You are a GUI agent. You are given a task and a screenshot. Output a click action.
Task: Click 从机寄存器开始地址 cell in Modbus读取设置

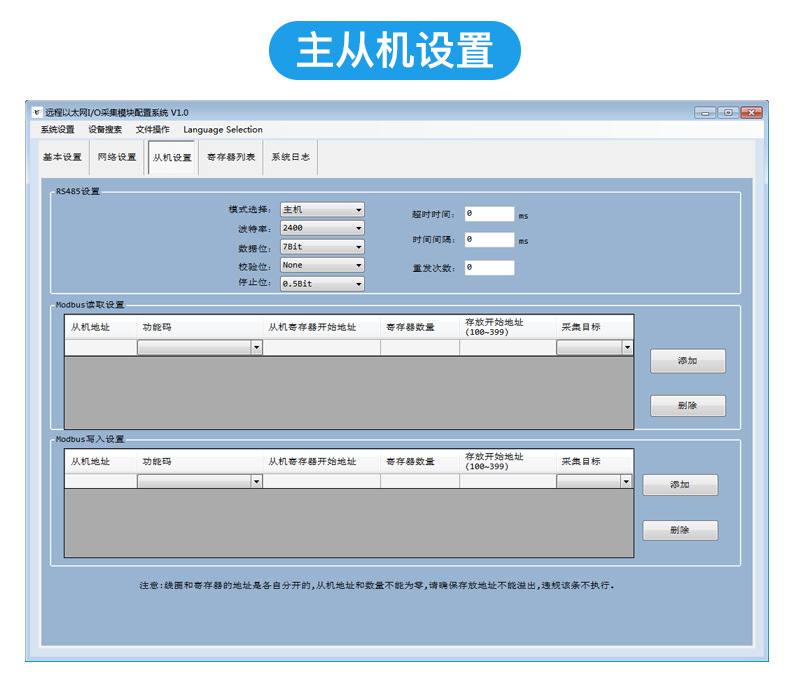coord(321,347)
